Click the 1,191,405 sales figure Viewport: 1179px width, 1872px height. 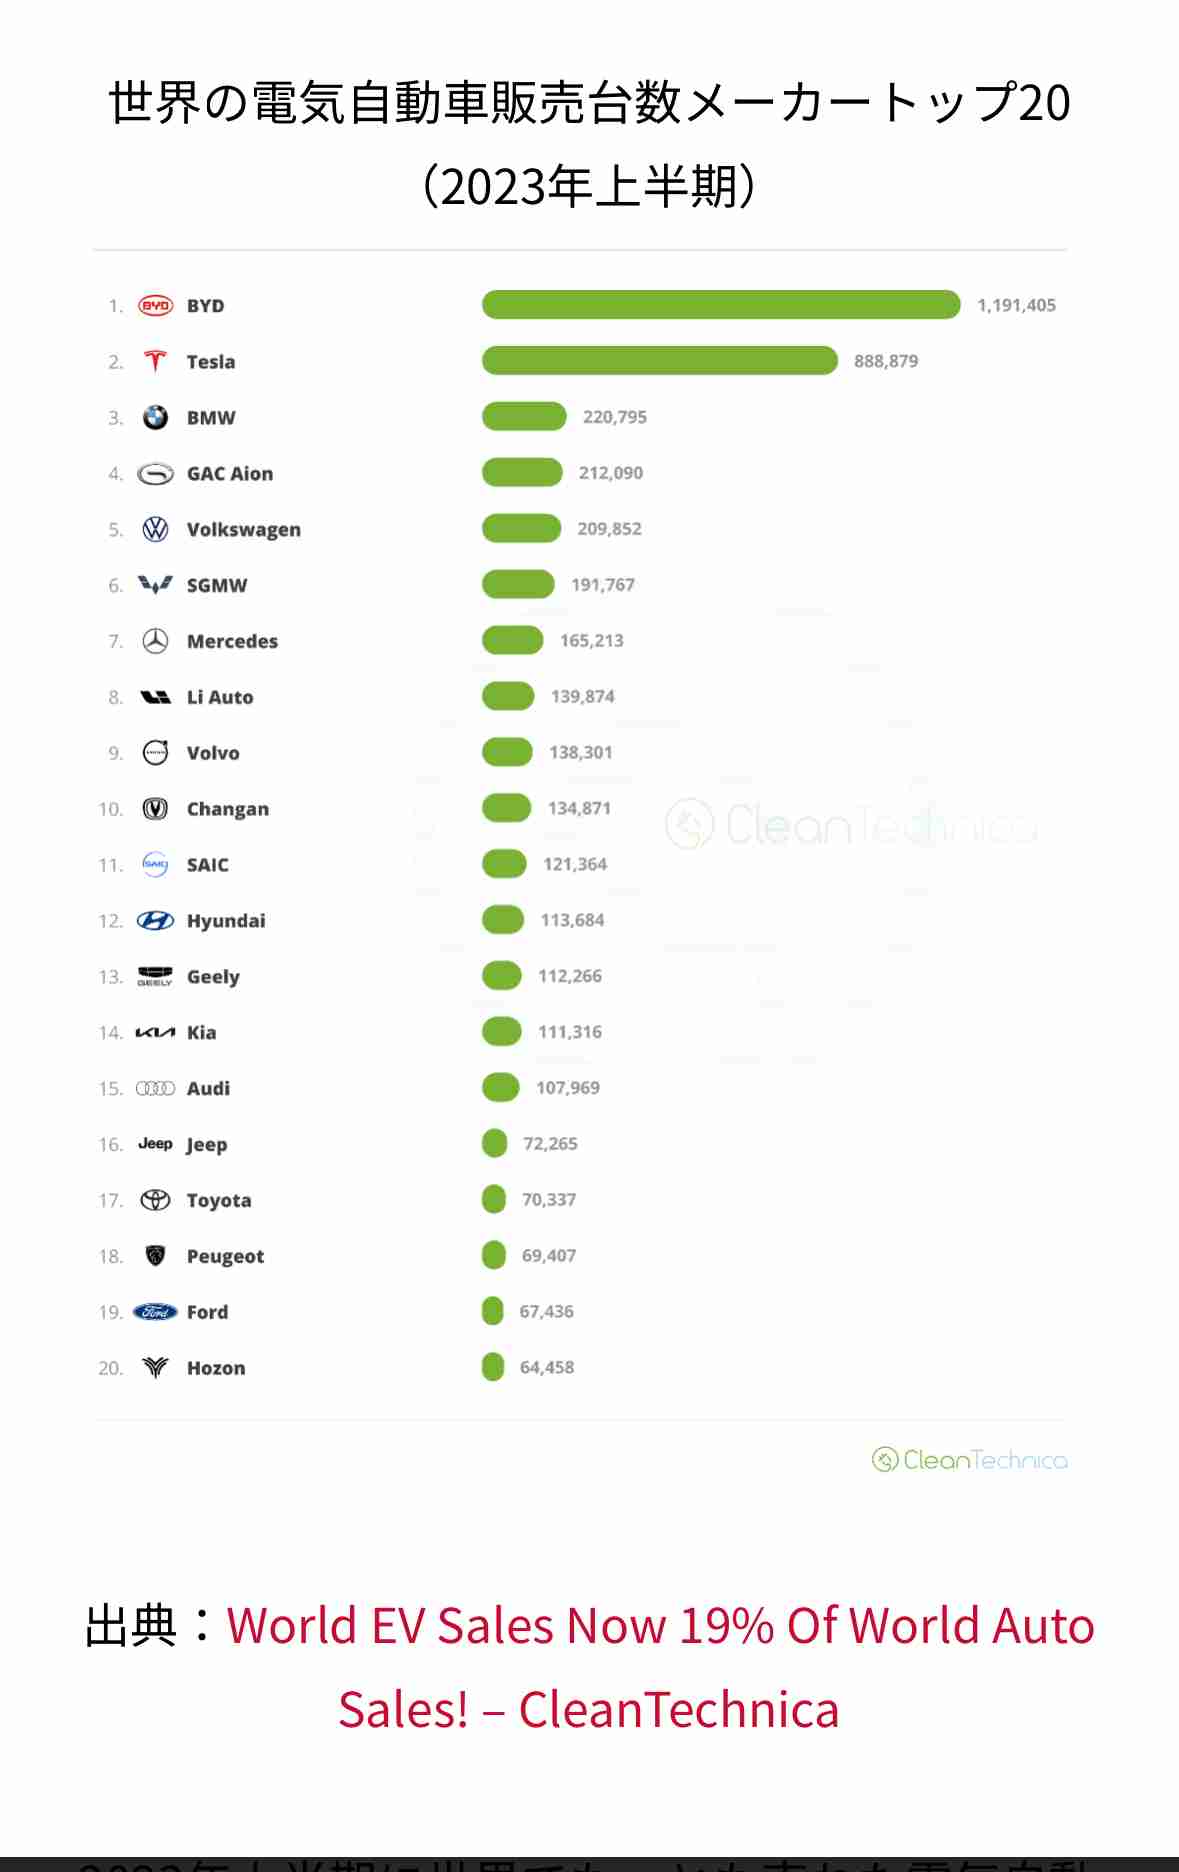(x=1016, y=305)
